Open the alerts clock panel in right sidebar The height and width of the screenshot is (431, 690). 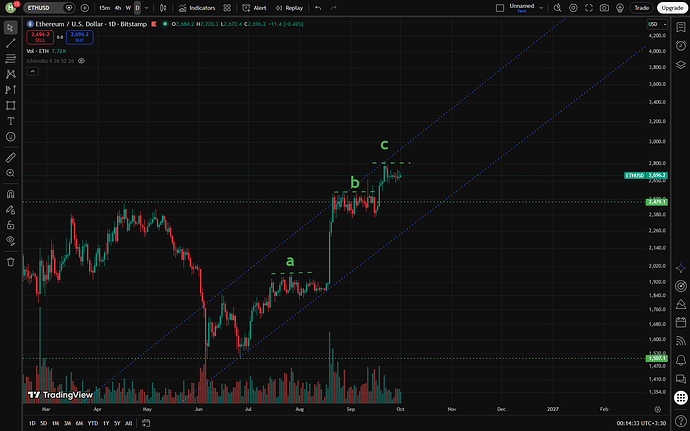tap(681, 46)
